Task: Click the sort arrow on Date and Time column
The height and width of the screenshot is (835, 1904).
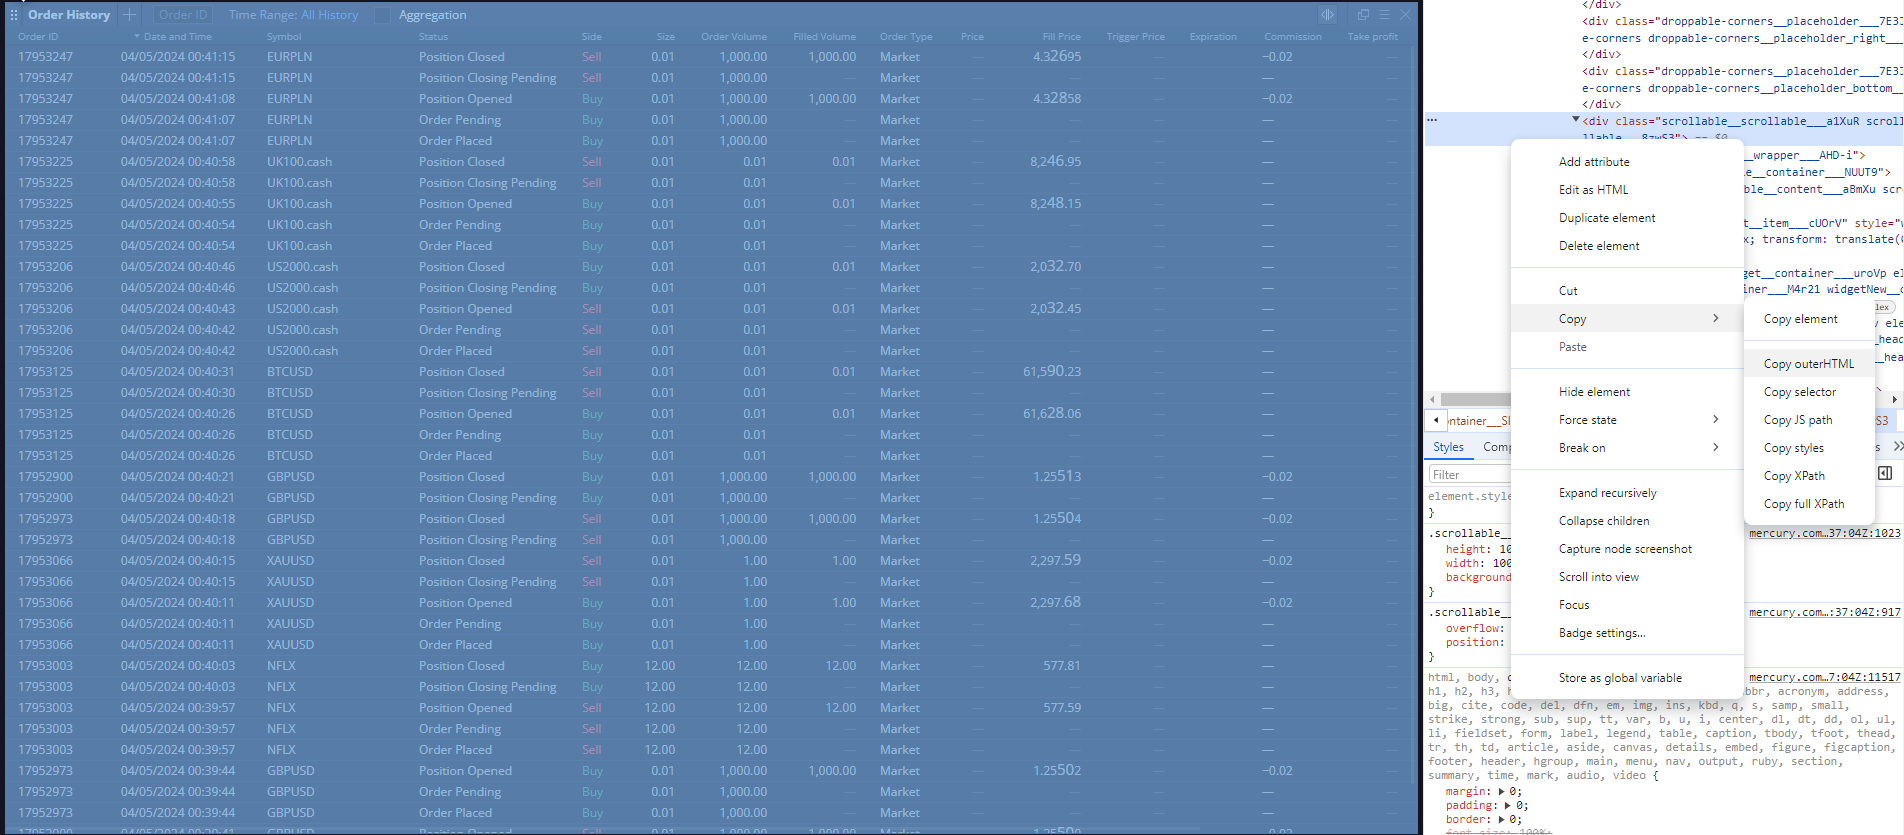Action: click(137, 37)
